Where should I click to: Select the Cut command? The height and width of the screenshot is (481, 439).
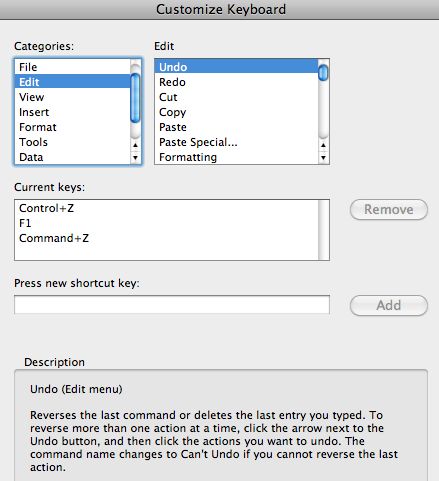coord(236,97)
